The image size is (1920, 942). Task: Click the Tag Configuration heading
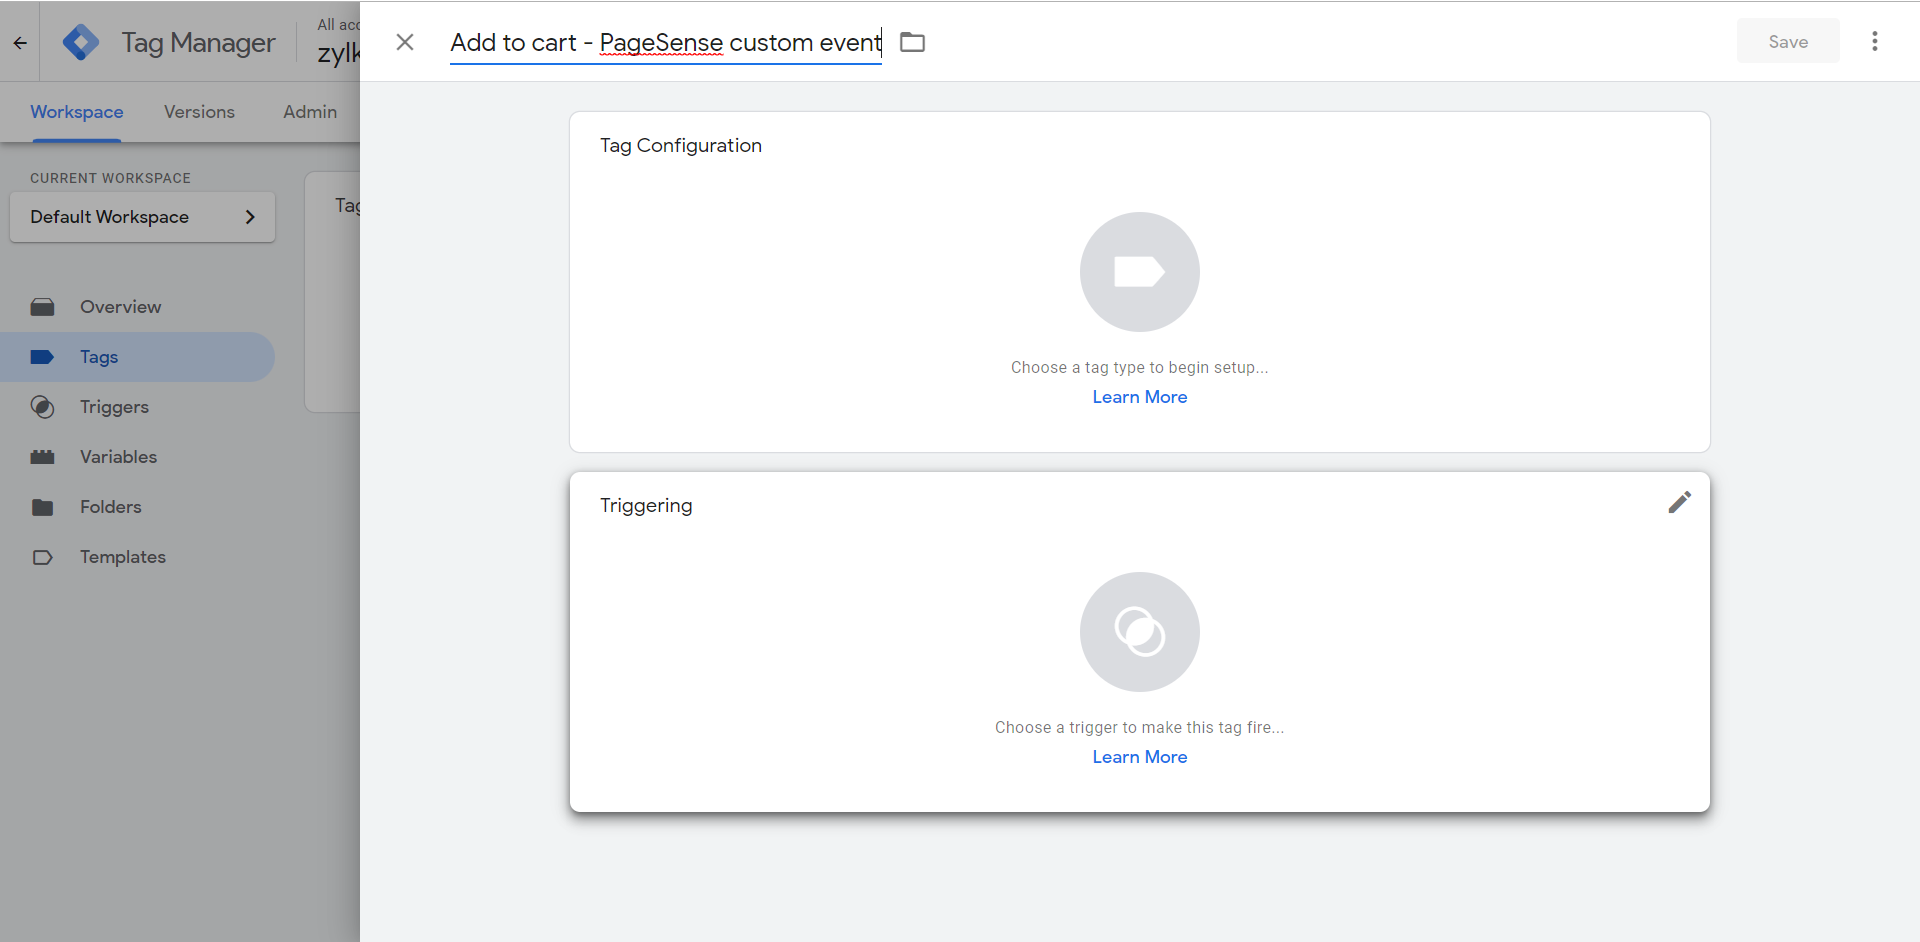(681, 146)
